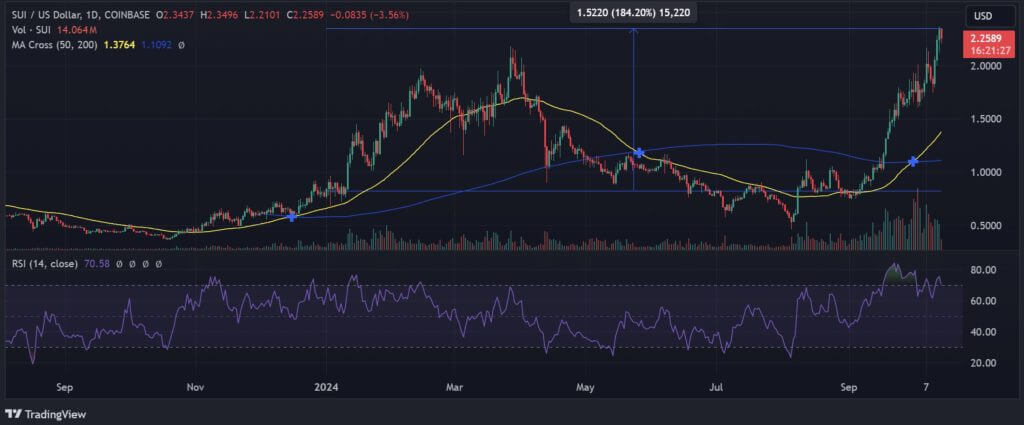
Task: Click the MA cross marker near 2024
Action: coord(292,217)
